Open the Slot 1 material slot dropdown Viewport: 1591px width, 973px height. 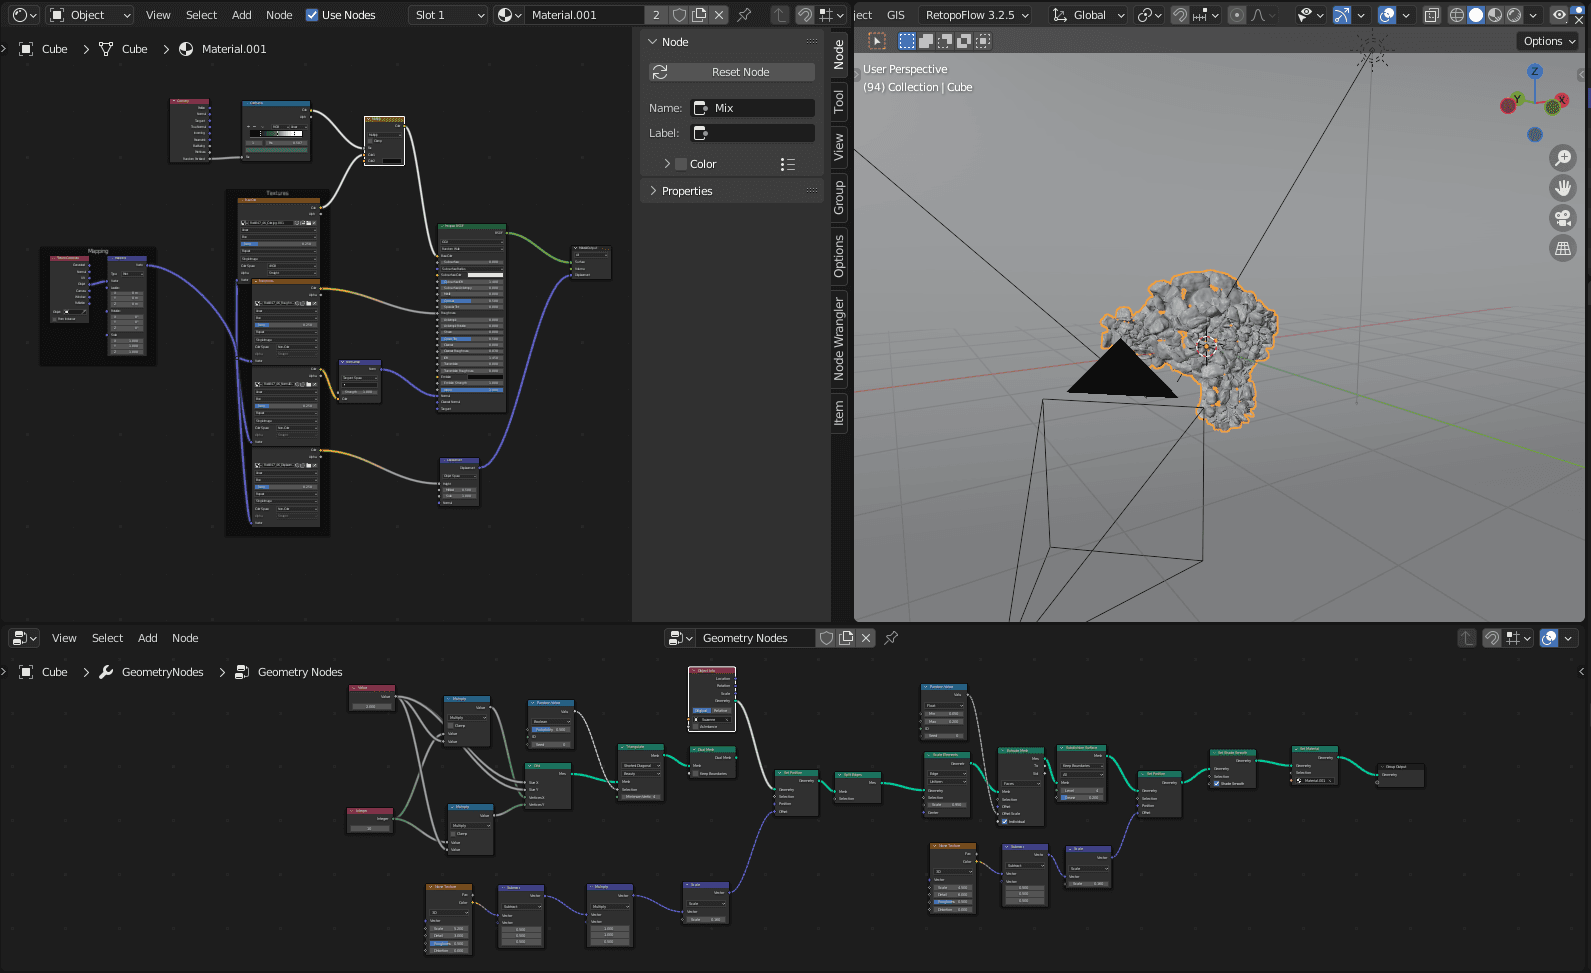pyautogui.click(x=449, y=15)
